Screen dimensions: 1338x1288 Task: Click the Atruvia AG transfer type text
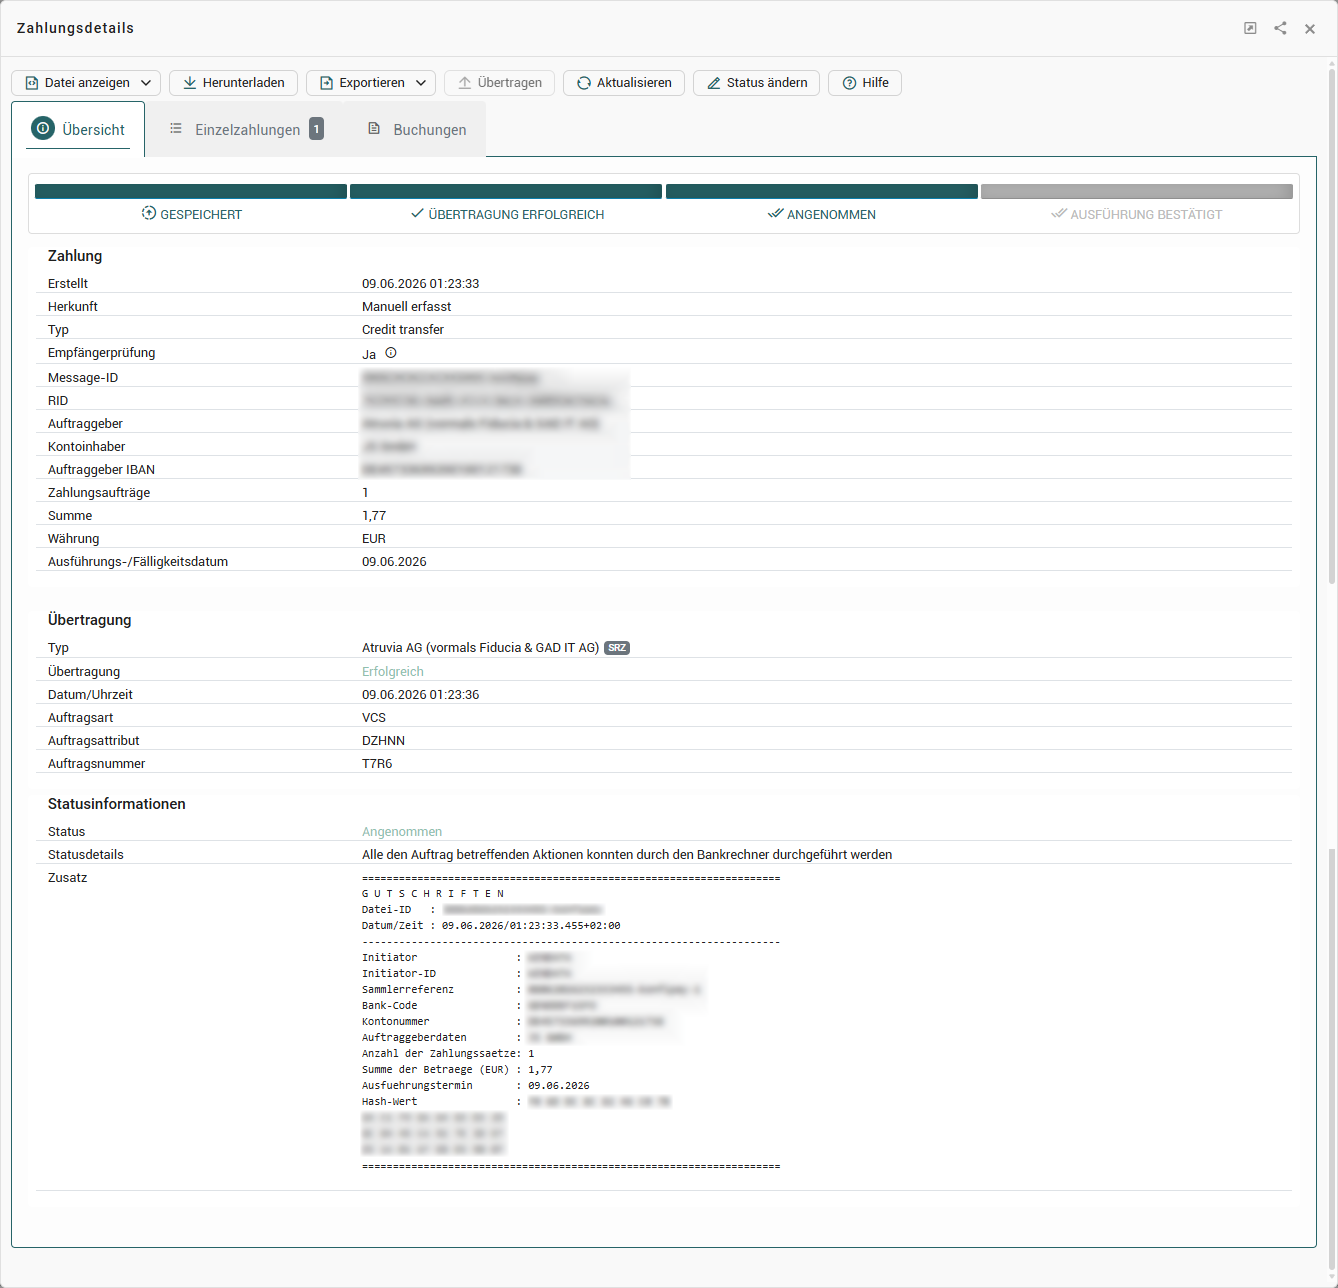tap(480, 648)
